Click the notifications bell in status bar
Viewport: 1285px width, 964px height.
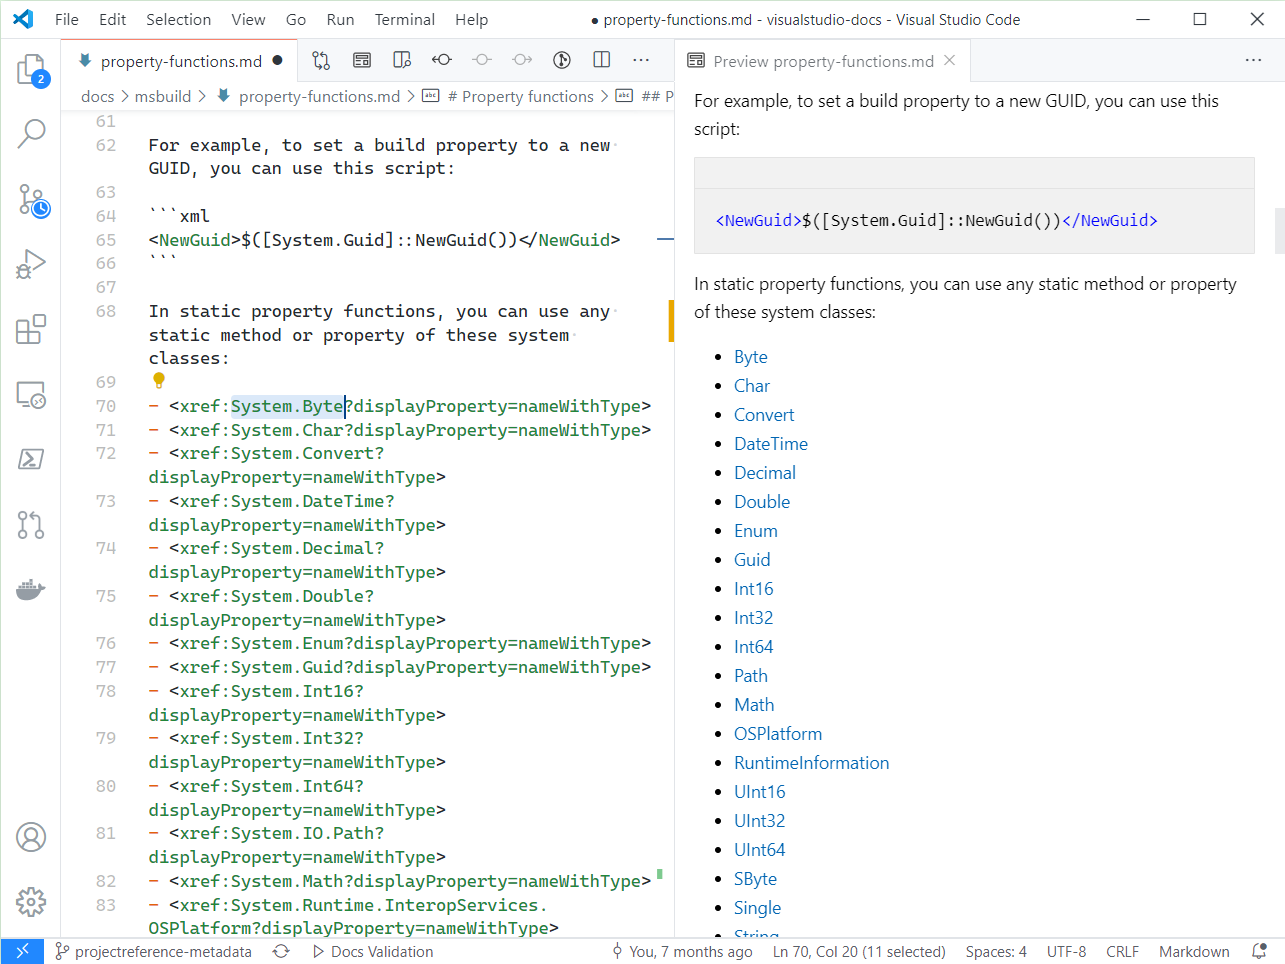click(x=1258, y=951)
